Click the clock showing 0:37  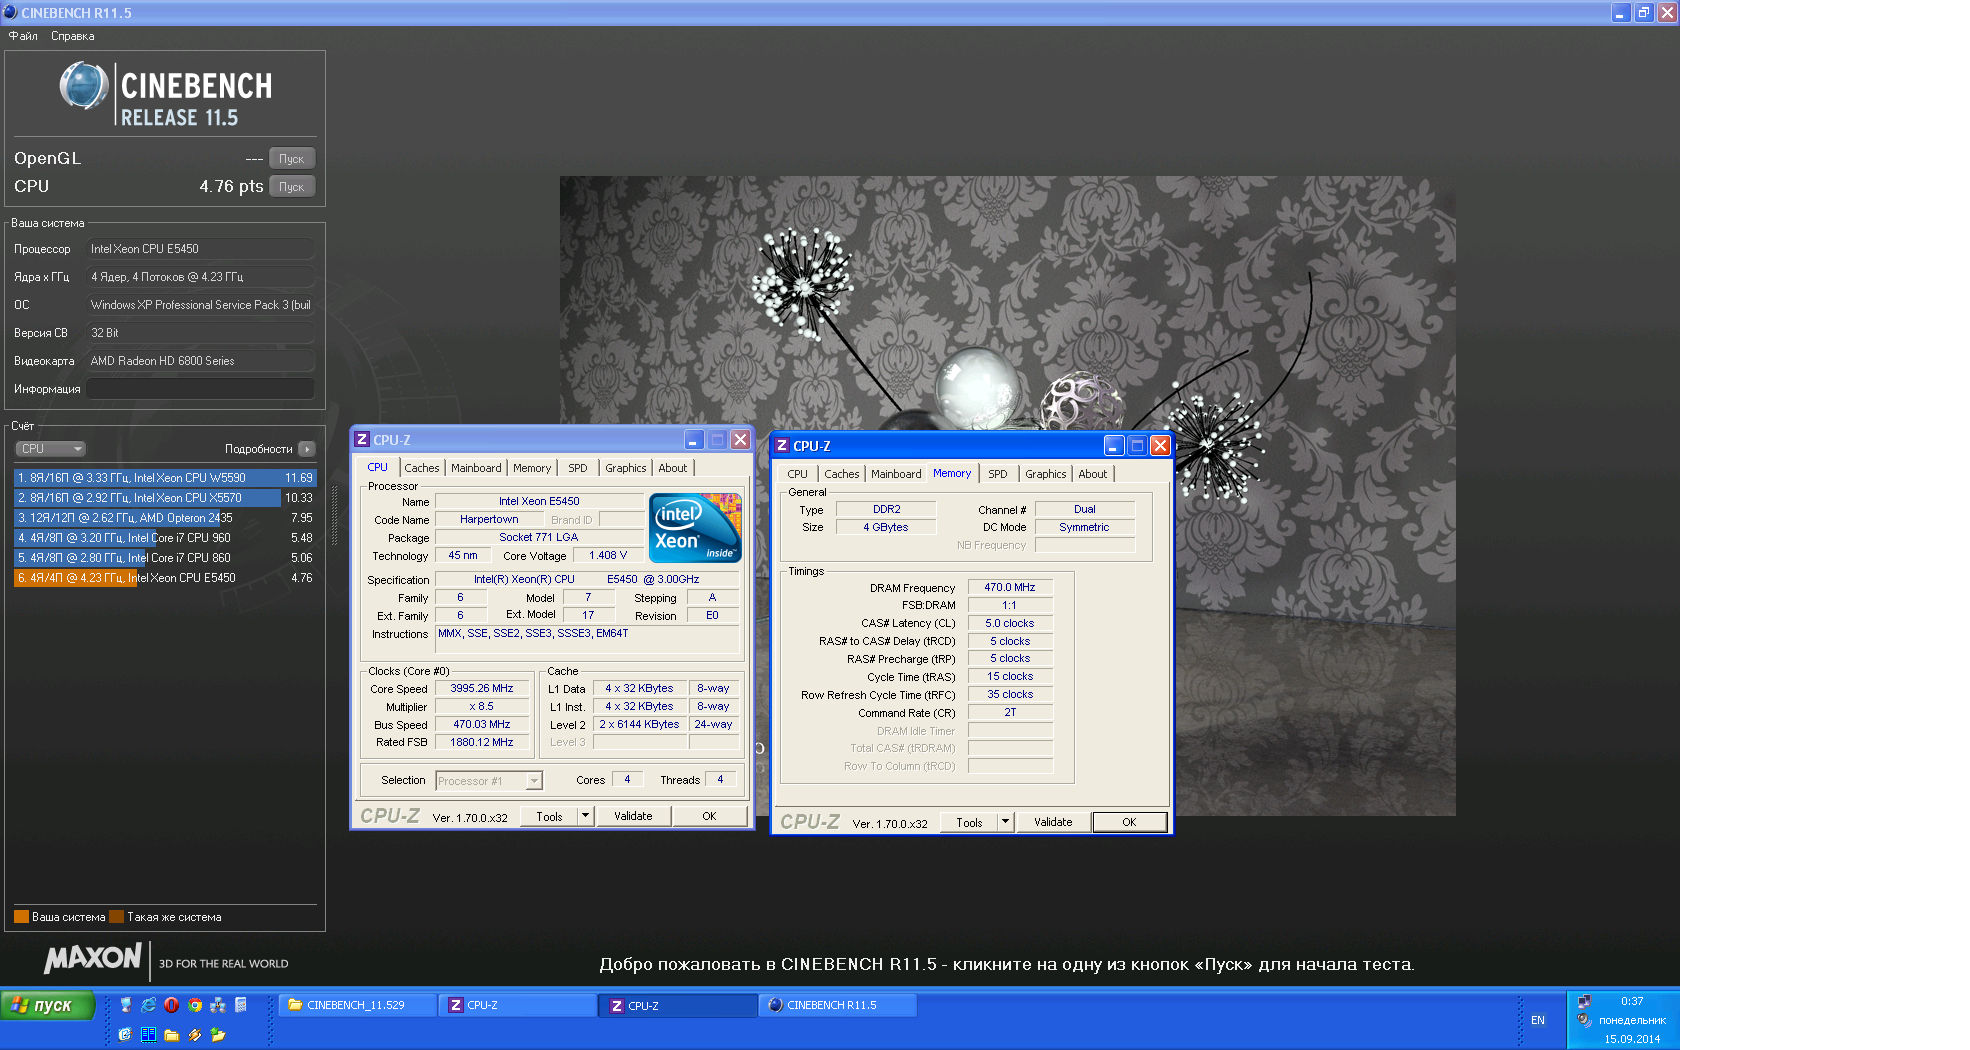tap(1632, 1001)
